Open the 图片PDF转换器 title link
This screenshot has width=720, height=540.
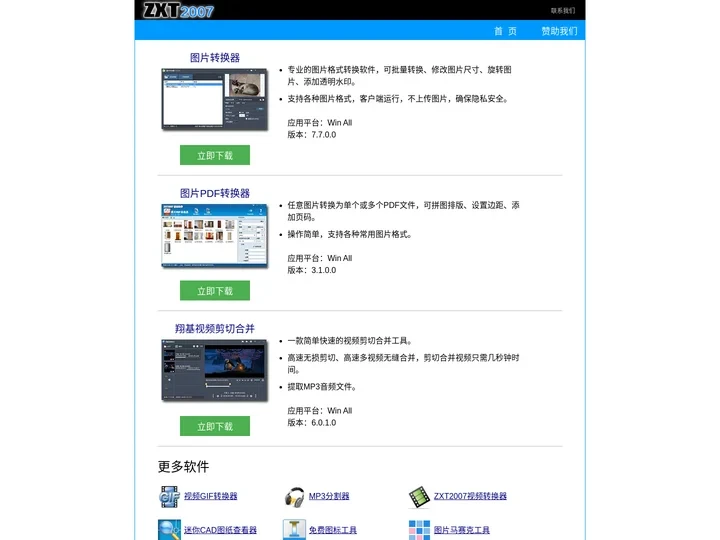click(x=215, y=193)
